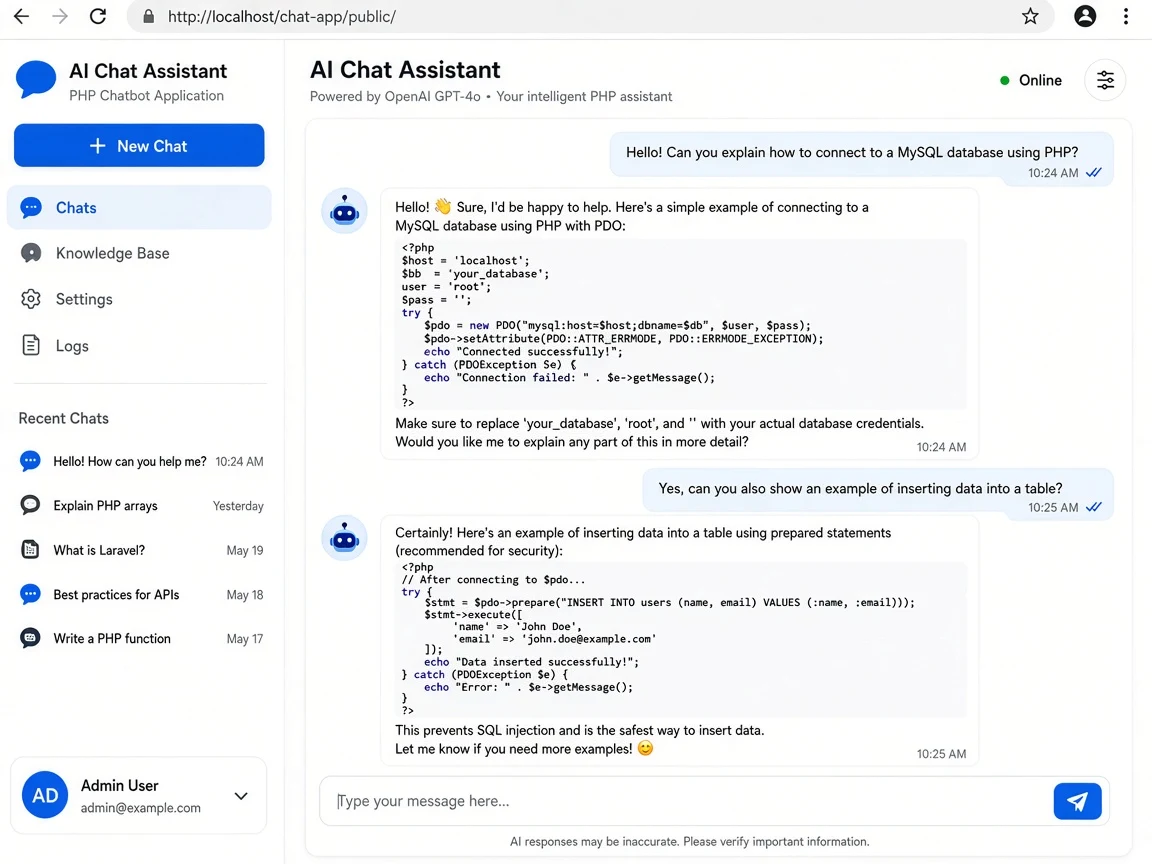Click 'May 17' date in recent chats
1152x864 pixels.
245,638
